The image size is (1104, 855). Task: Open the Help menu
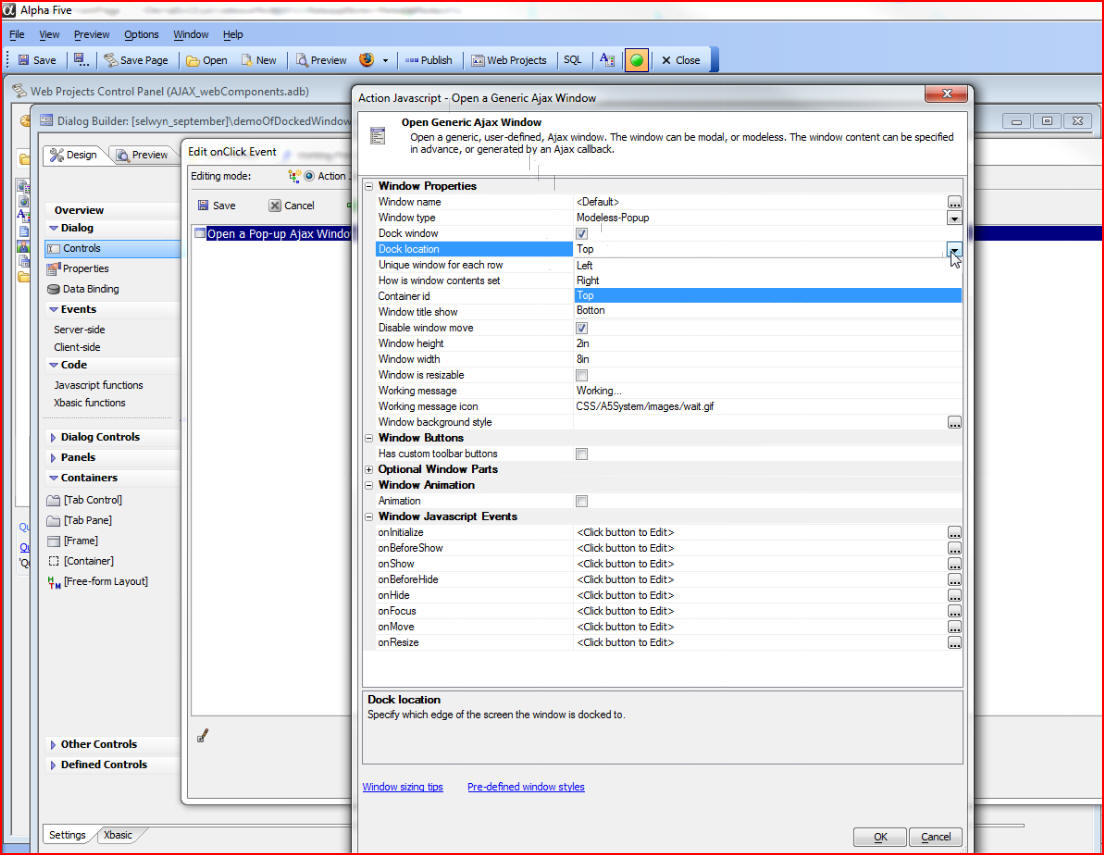233,35
